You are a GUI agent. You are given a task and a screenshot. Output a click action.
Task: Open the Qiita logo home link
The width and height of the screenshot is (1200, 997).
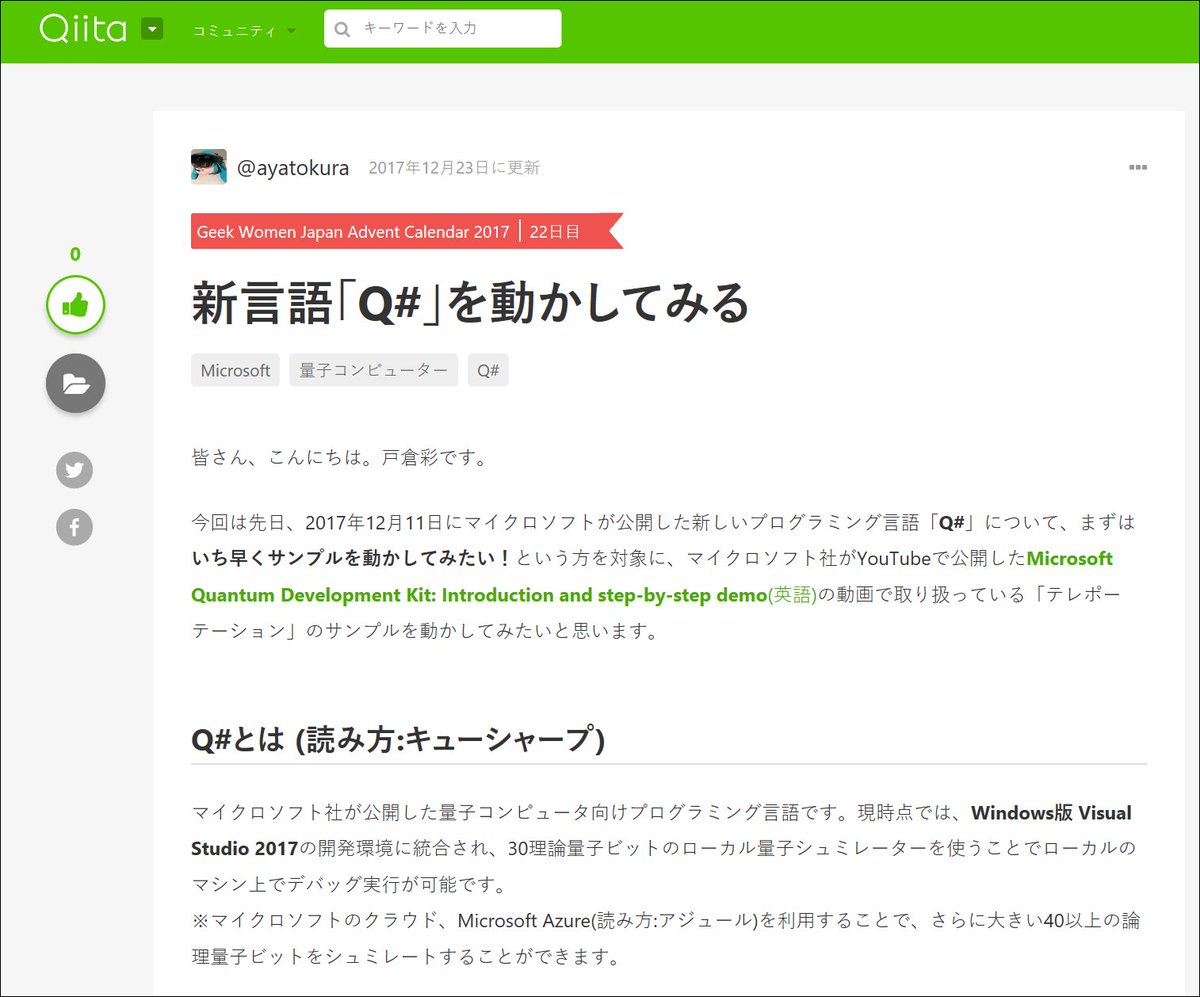point(83,29)
